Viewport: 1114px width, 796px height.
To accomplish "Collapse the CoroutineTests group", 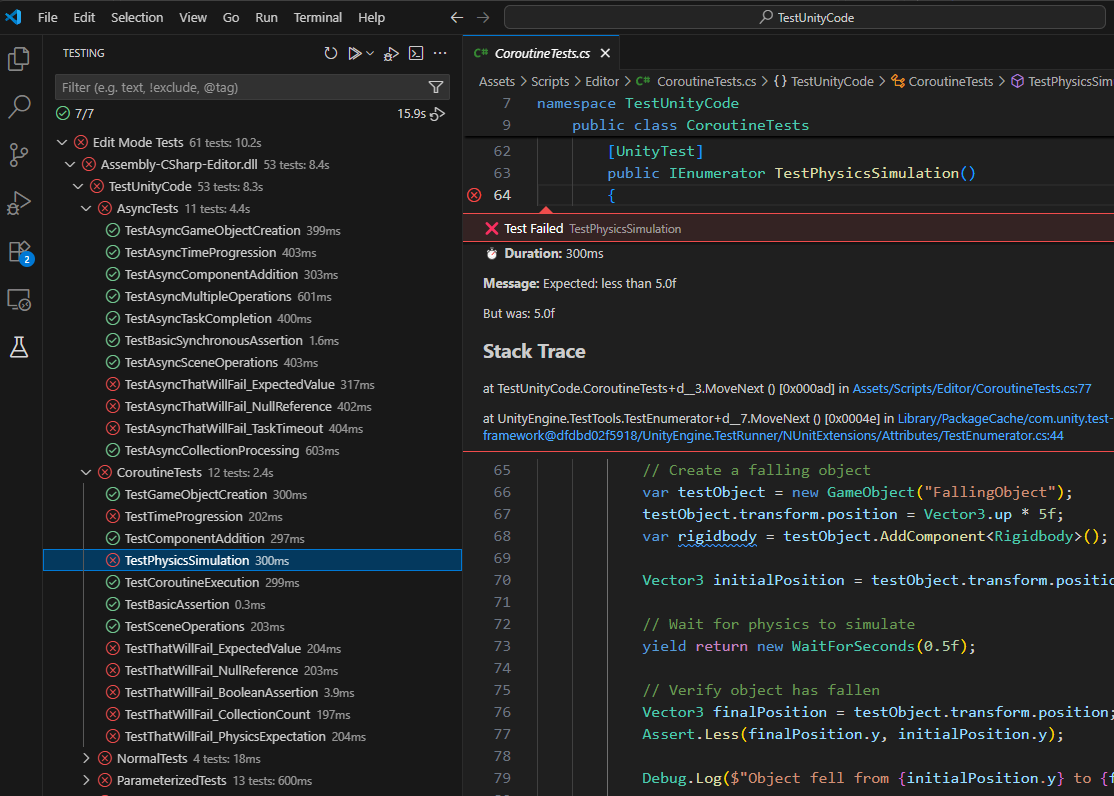I will coord(86,471).
